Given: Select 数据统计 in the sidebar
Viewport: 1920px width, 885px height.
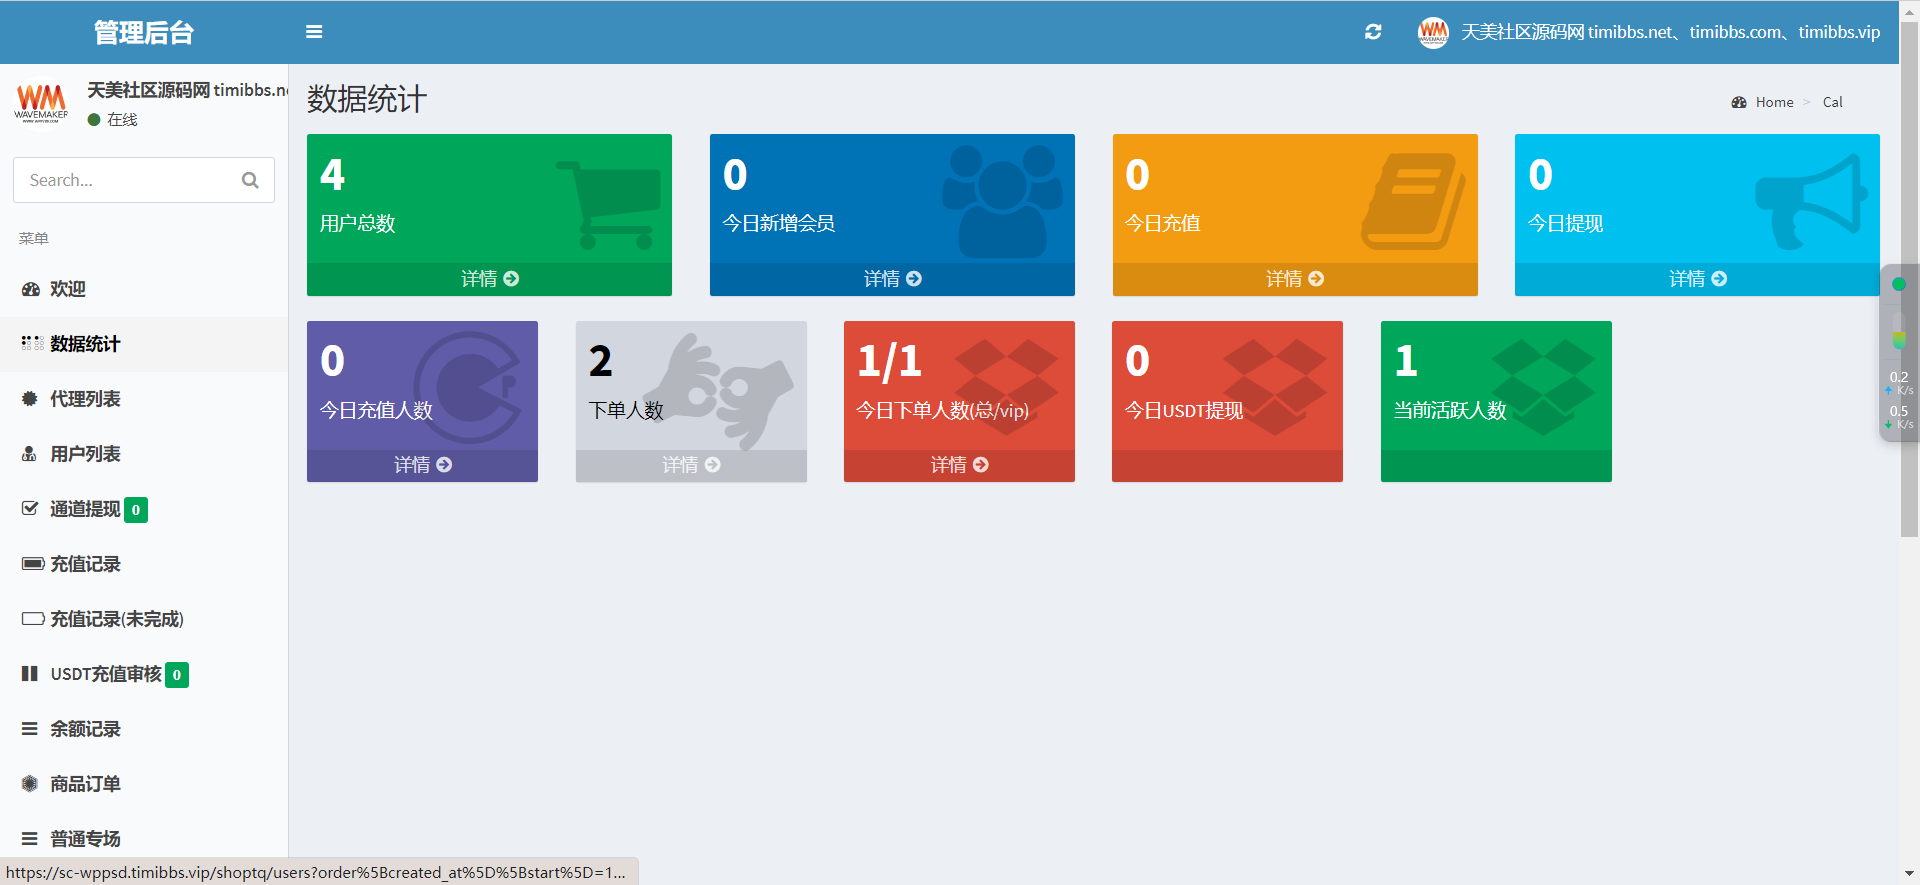Looking at the screenshot, I should [x=144, y=344].
